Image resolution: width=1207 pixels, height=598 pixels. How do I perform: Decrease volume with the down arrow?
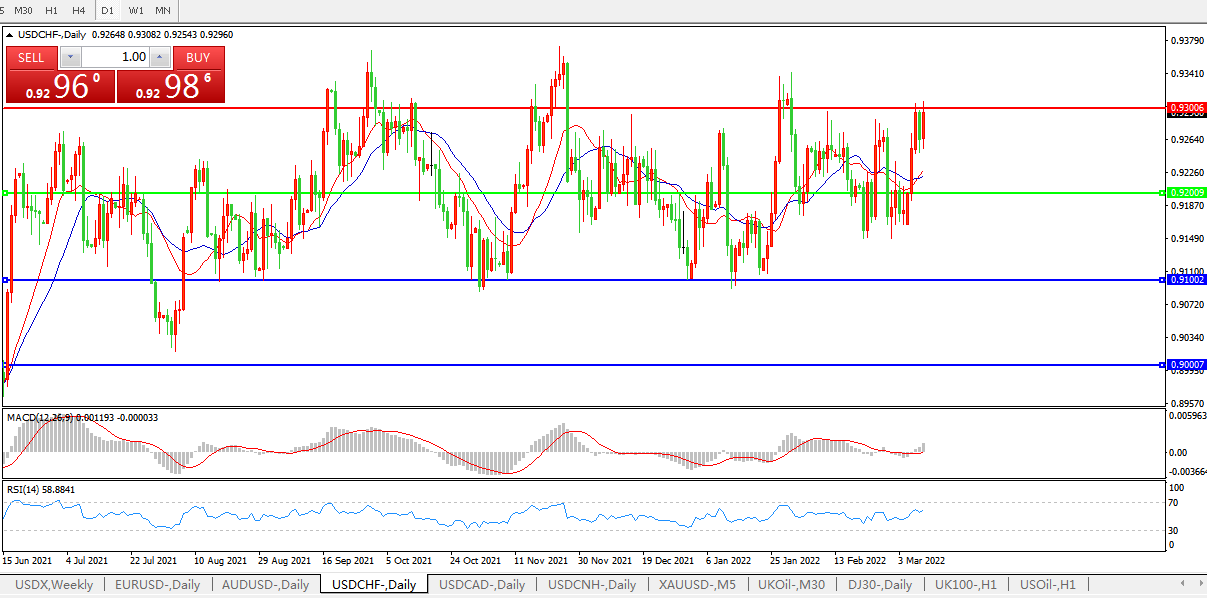(70, 57)
